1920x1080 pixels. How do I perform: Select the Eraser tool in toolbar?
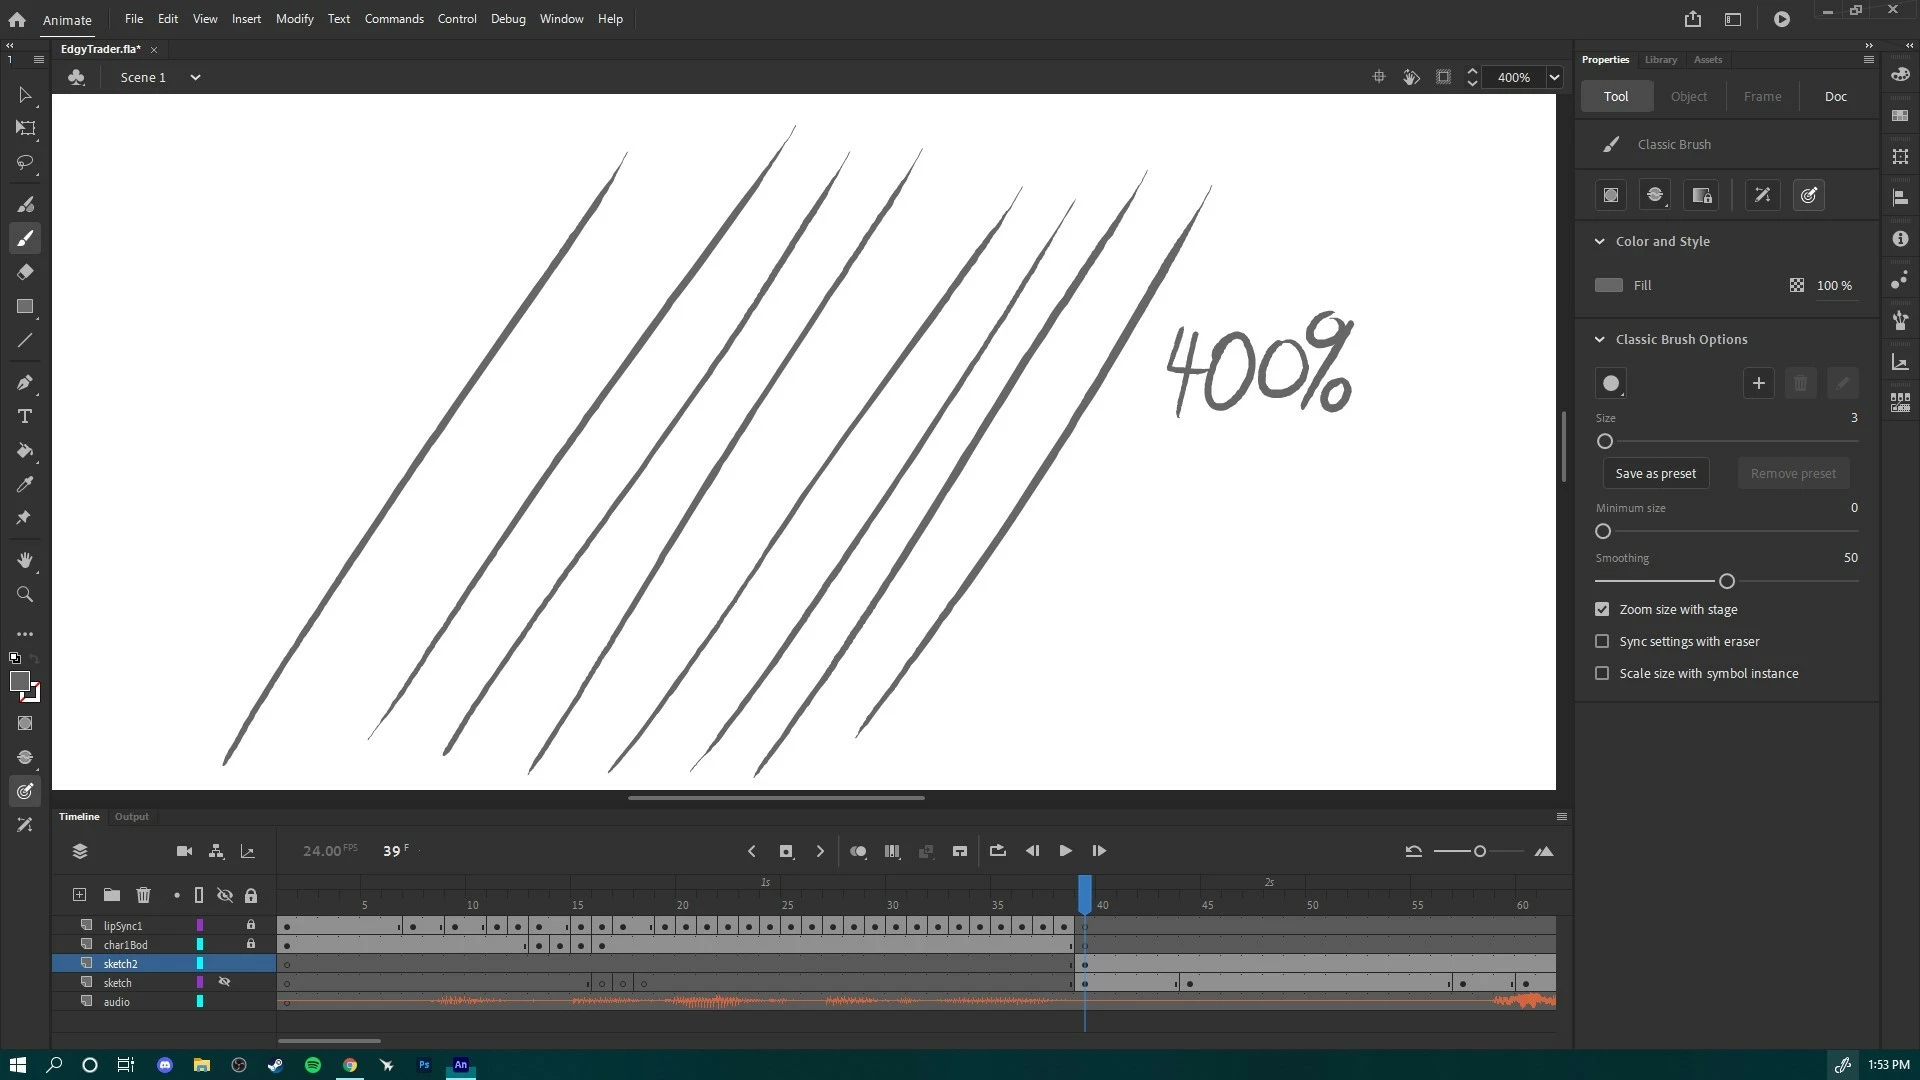coord(25,272)
